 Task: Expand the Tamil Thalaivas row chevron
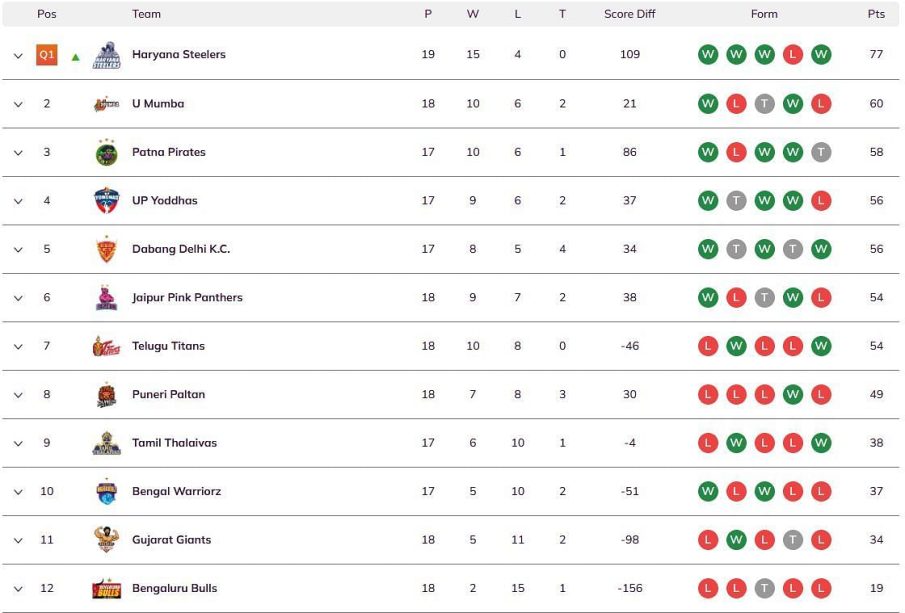[x=18, y=444]
